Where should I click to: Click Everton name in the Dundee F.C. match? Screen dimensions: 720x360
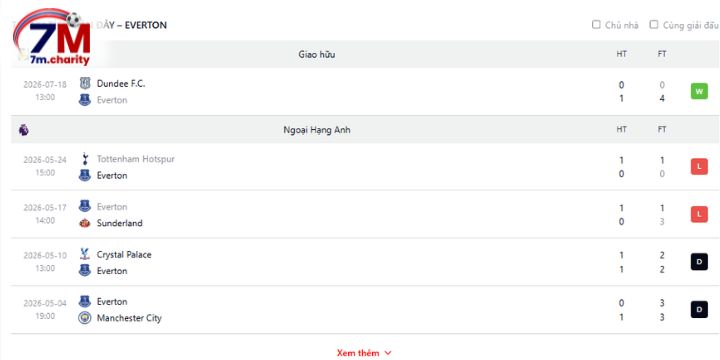click(112, 100)
